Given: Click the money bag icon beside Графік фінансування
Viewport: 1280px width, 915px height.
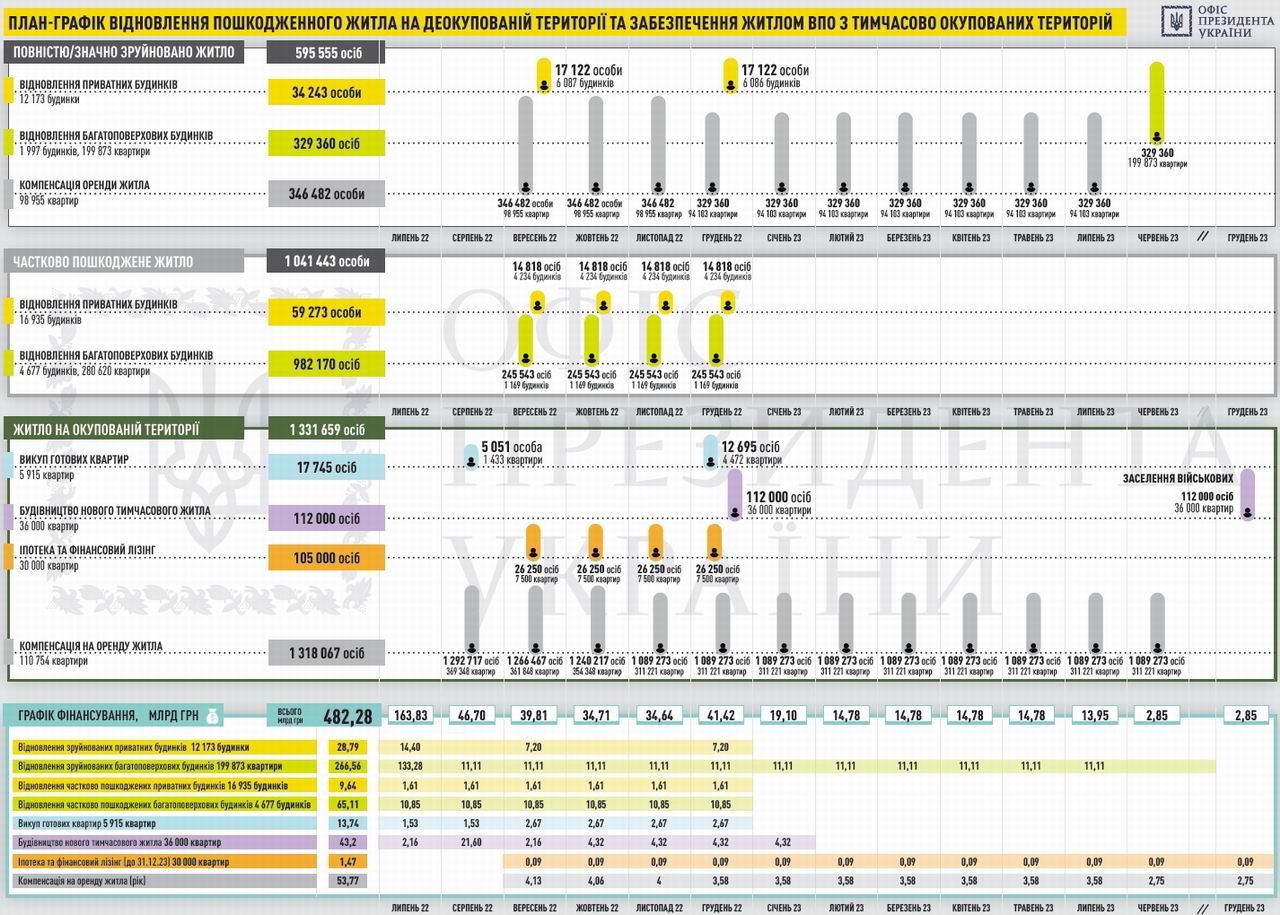Looking at the screenshot, I should click(x=214, y=715).
